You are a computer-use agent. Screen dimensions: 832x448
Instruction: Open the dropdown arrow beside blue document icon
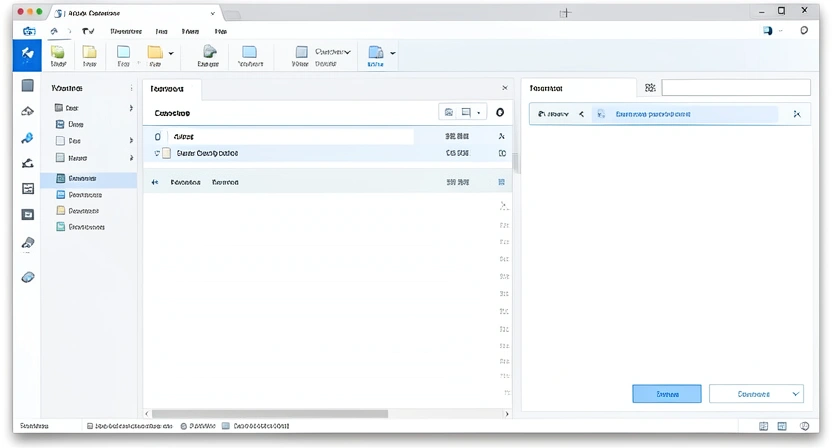point(393,53)
